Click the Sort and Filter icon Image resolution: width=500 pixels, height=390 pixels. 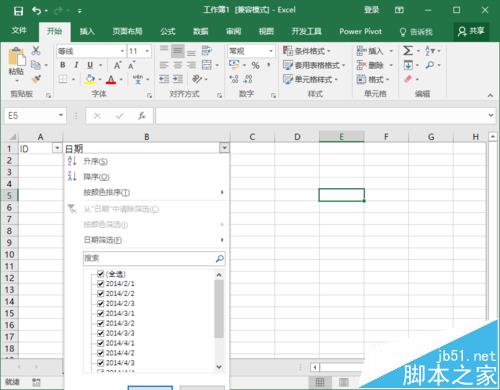coord(430,51)
